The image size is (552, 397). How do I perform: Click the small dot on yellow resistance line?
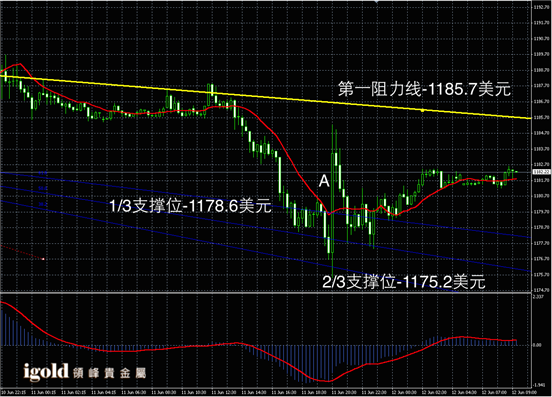(422, 111)
